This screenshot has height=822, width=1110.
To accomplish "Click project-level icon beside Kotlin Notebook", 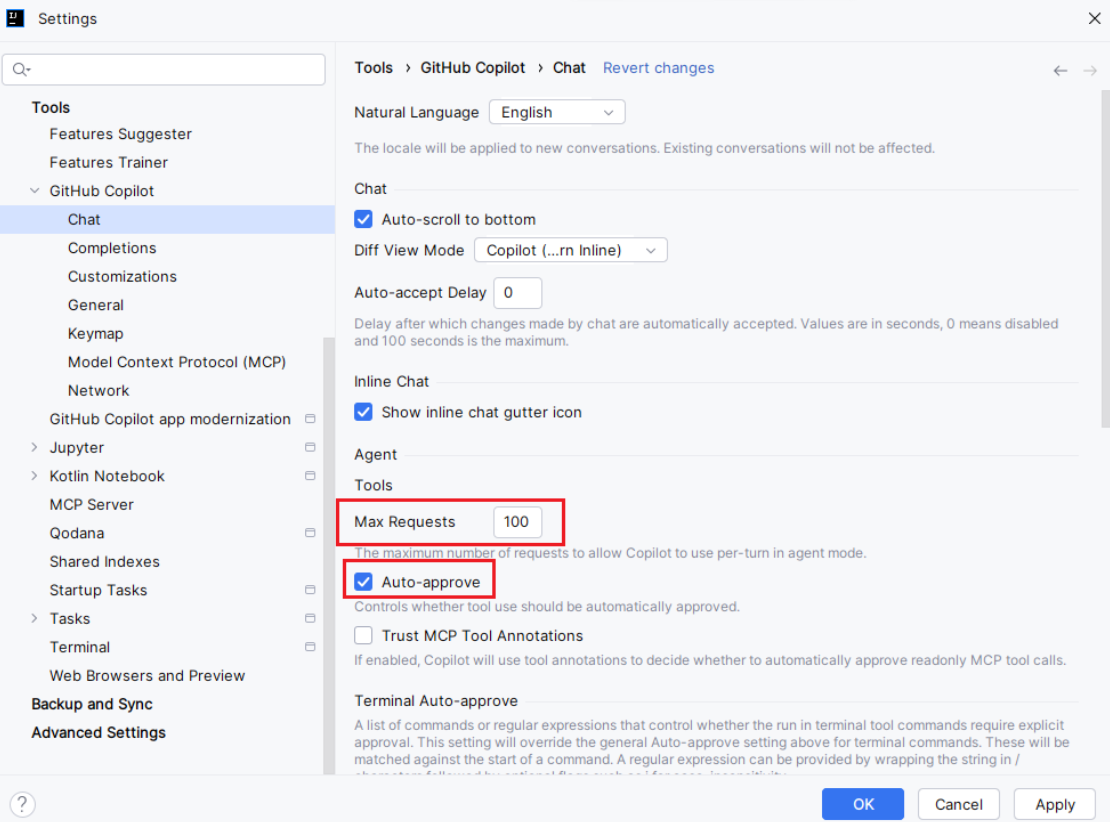I will click(x=310, y=476).
